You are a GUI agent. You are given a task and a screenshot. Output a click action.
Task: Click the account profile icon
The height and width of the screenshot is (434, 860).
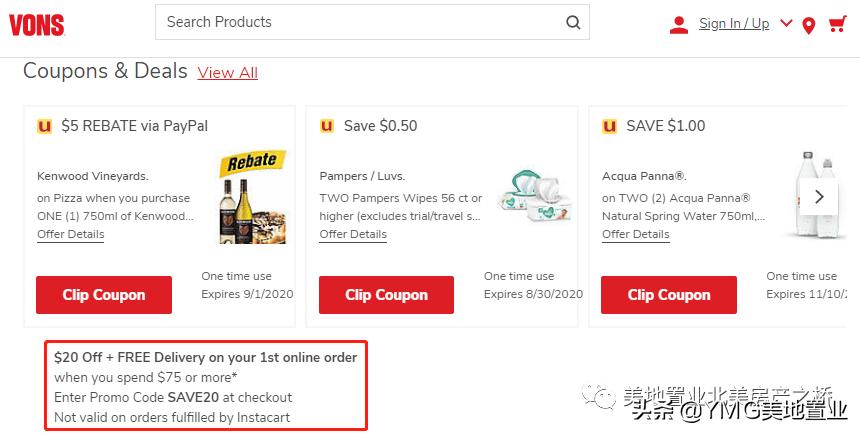point(679,24)
